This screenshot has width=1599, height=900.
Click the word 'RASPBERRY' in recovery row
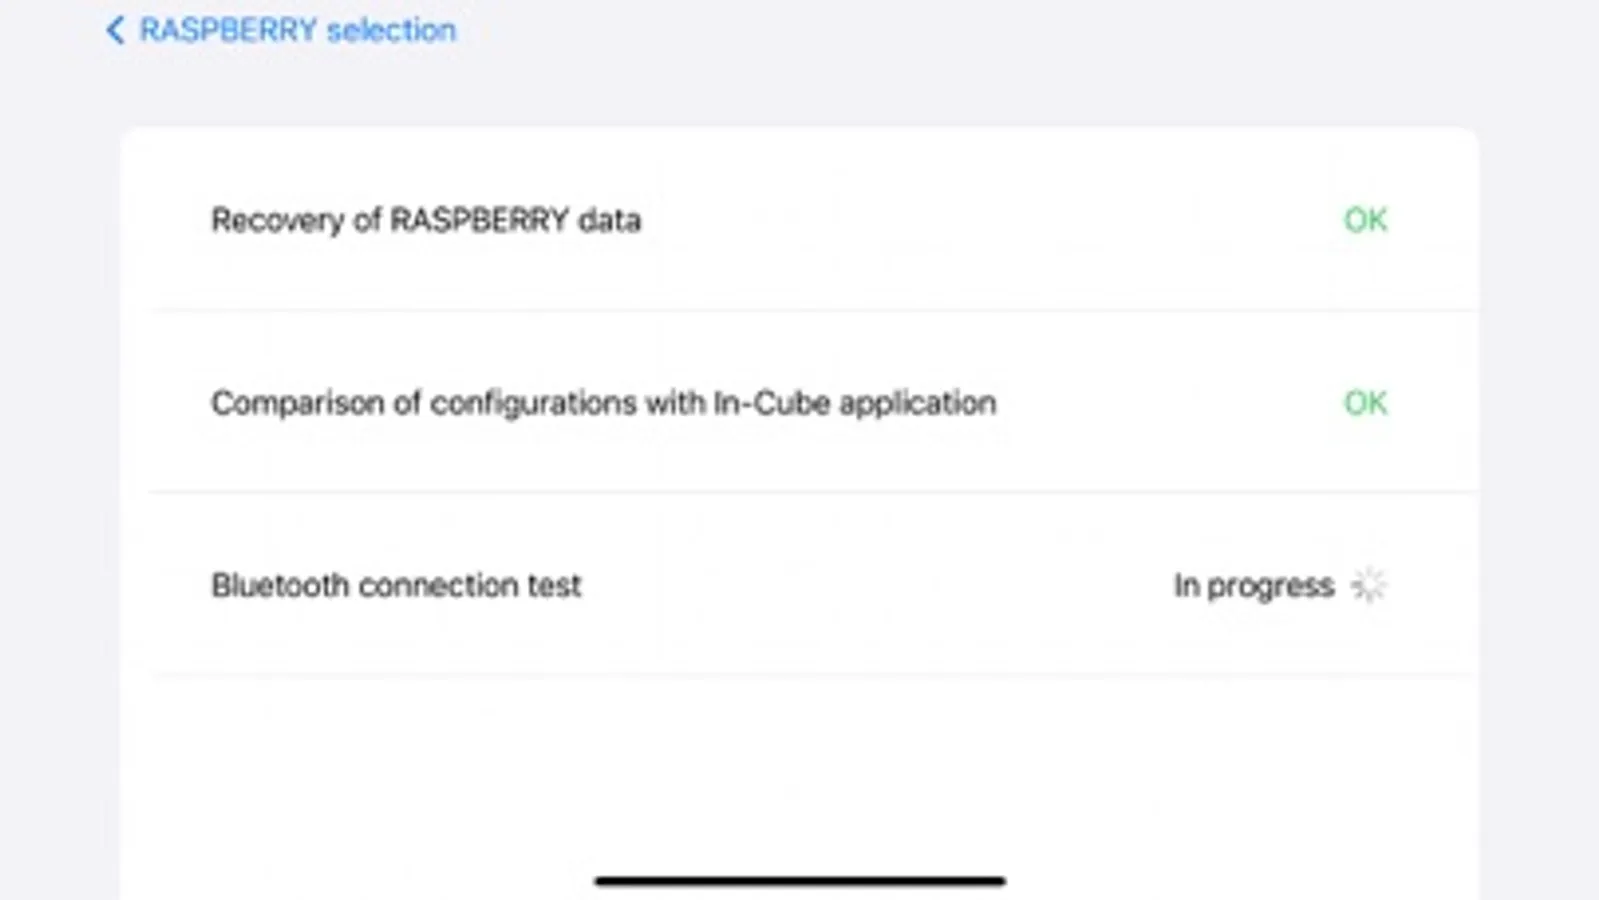click(x=479, y=220)
